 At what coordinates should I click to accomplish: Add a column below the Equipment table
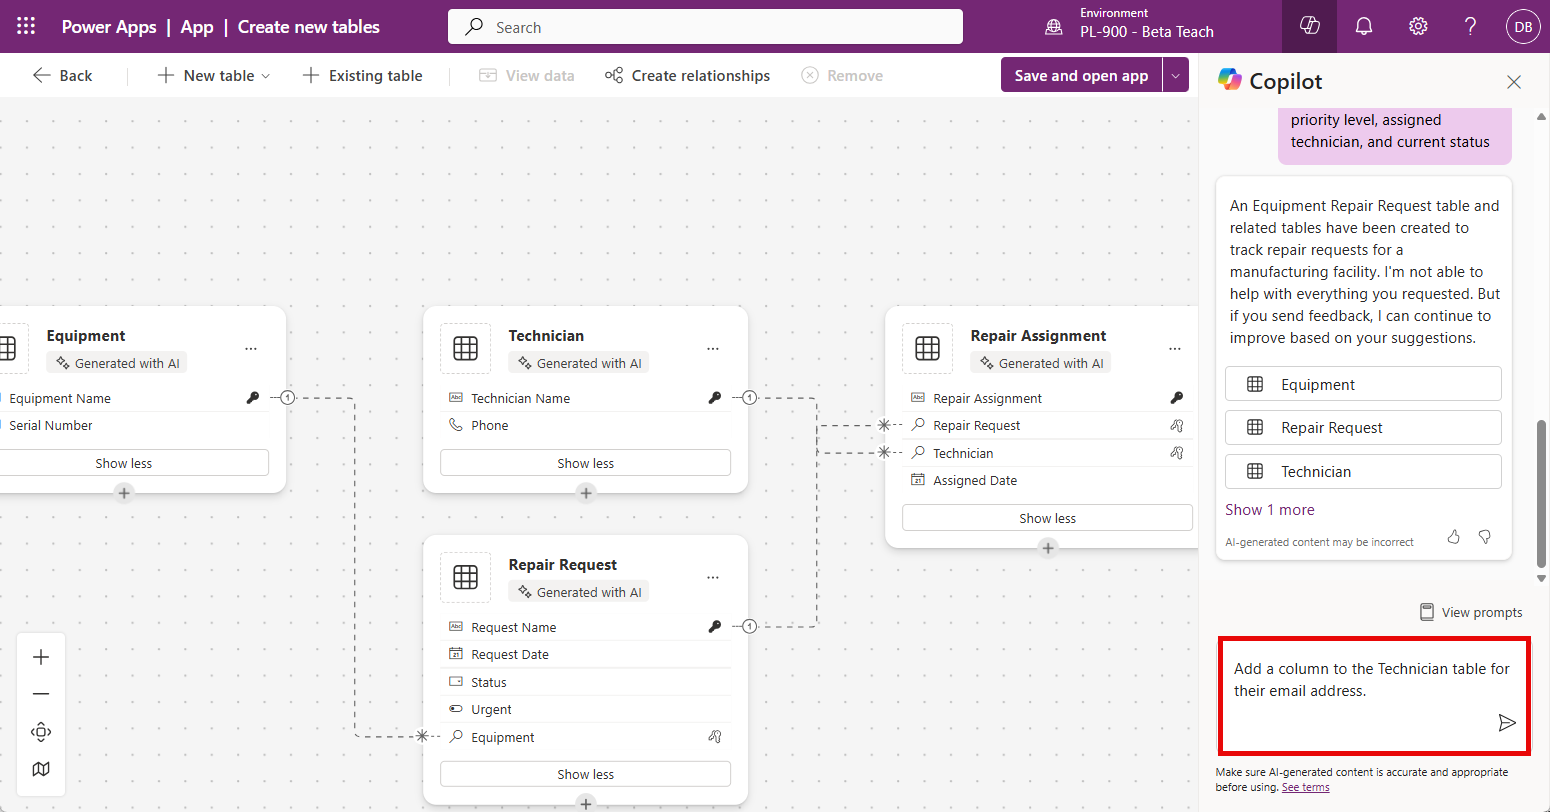tap(124, 492)
